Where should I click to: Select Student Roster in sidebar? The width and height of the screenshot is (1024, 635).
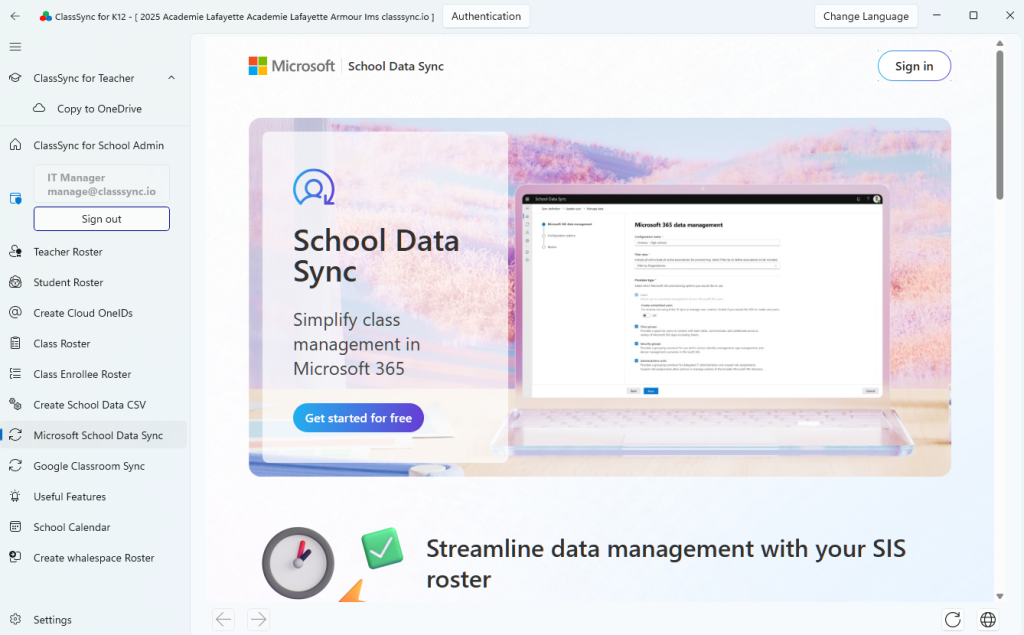[69, 282]
